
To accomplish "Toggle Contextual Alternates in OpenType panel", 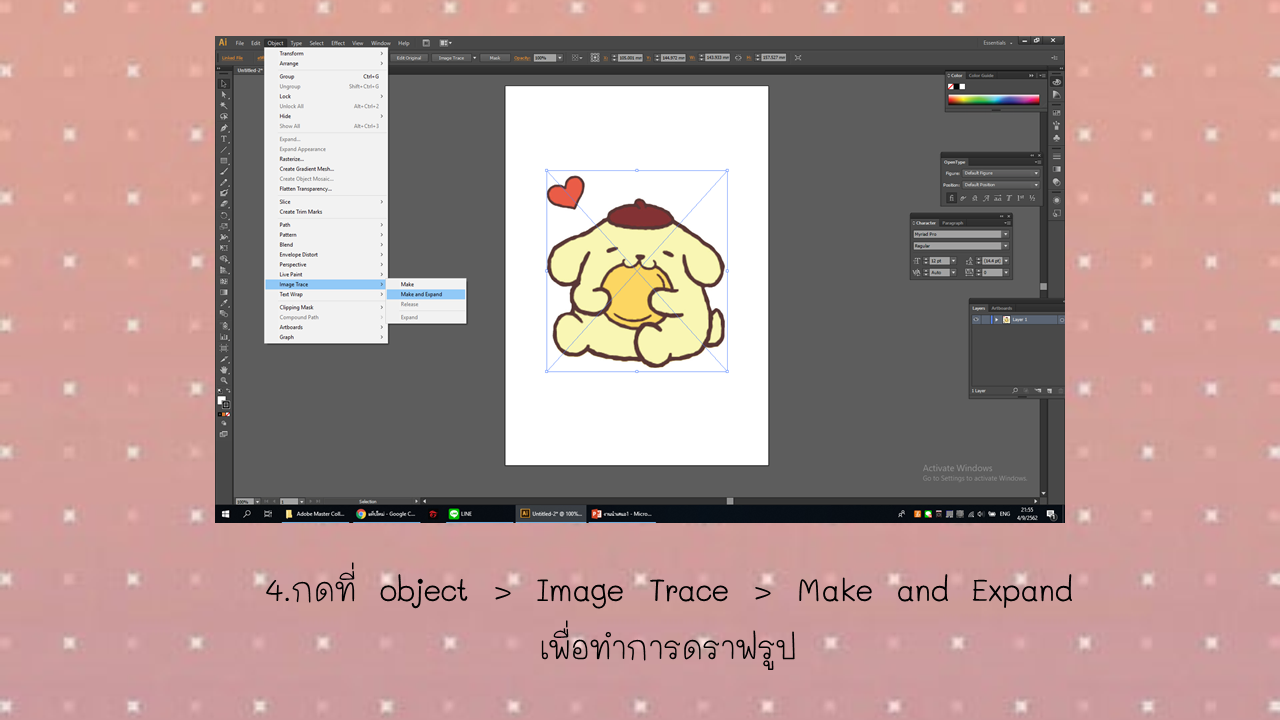I will click(x=963, y=198).
